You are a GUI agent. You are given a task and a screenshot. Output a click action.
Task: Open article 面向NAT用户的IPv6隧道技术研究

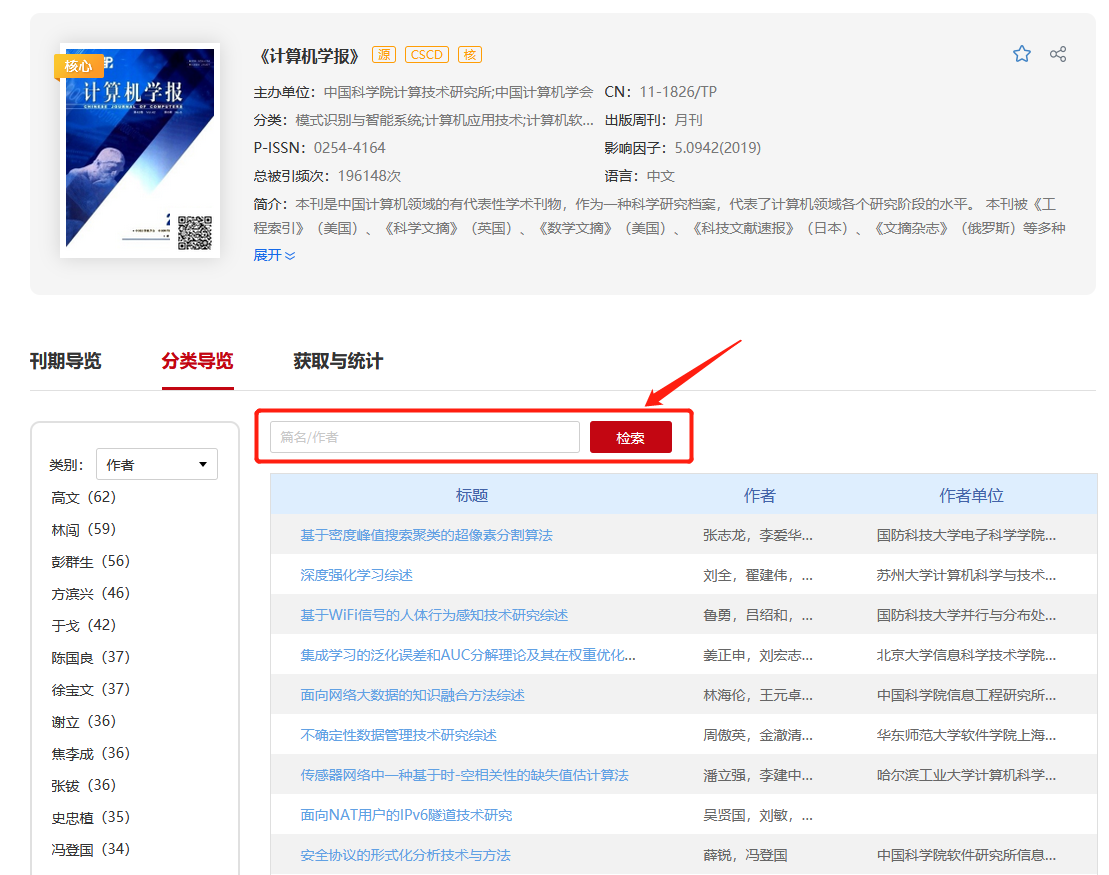tap(406, 815)
